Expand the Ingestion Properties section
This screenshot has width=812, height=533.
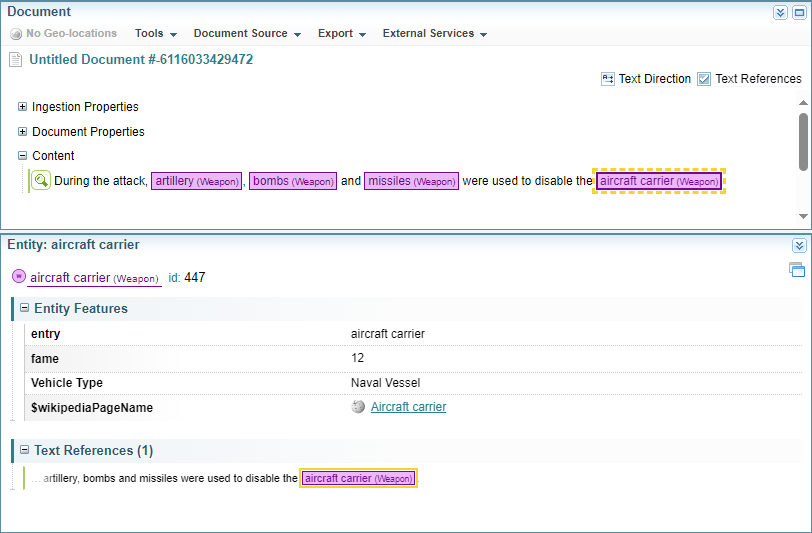click(x=23, y=107)
